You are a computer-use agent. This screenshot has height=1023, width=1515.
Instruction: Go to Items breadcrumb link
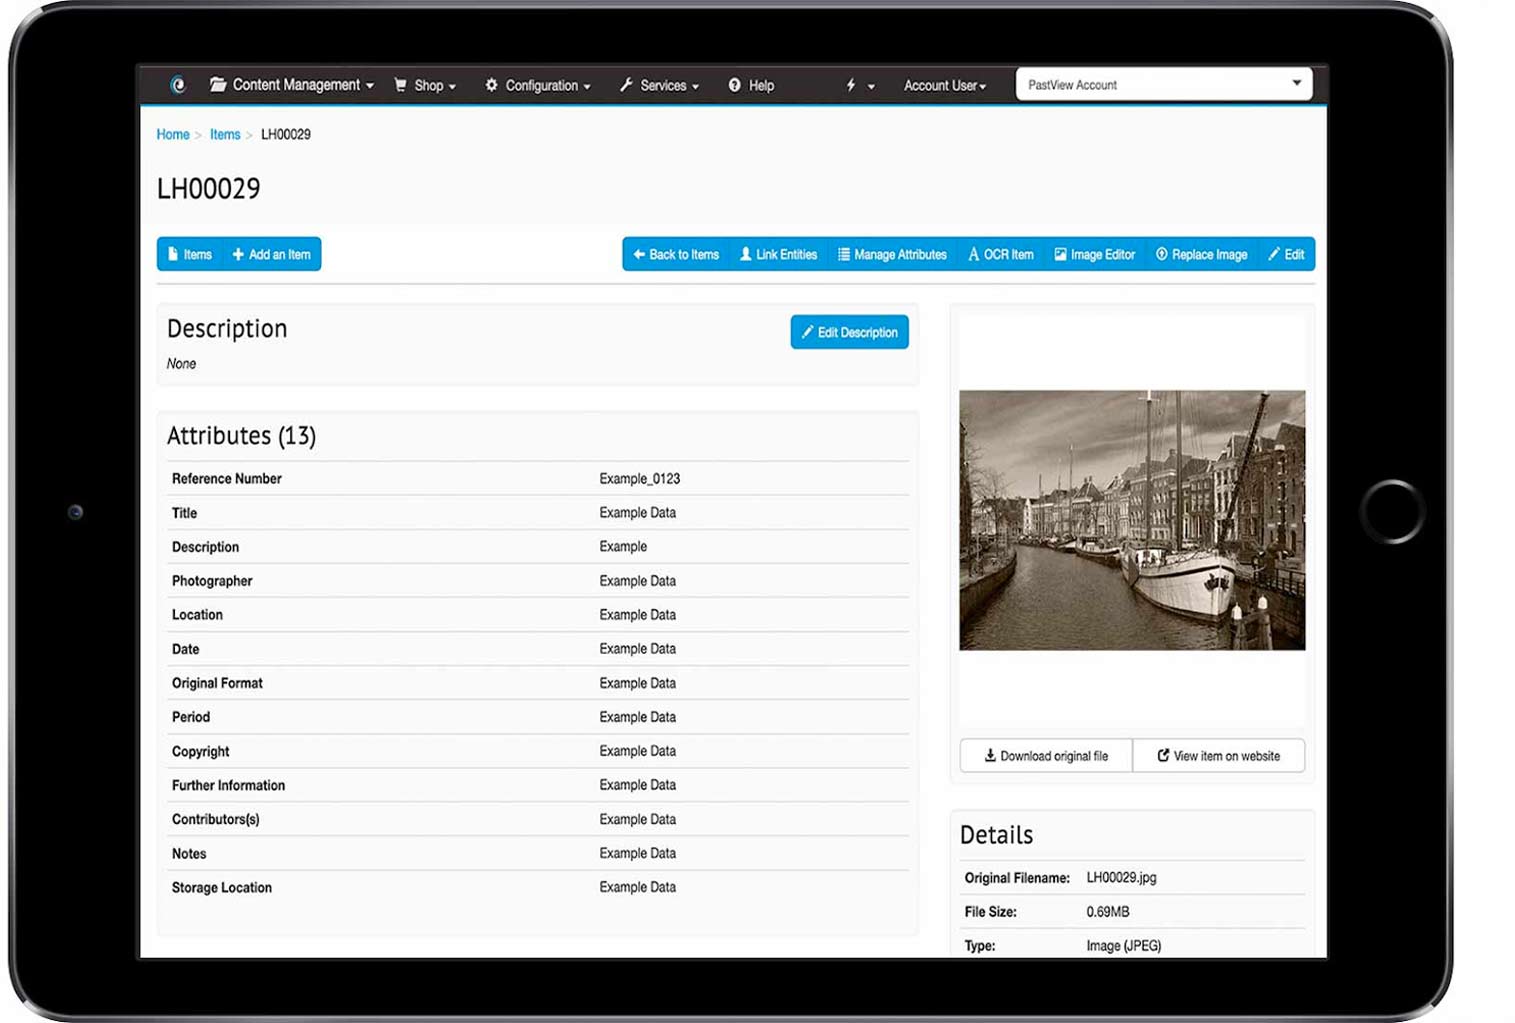225,134
